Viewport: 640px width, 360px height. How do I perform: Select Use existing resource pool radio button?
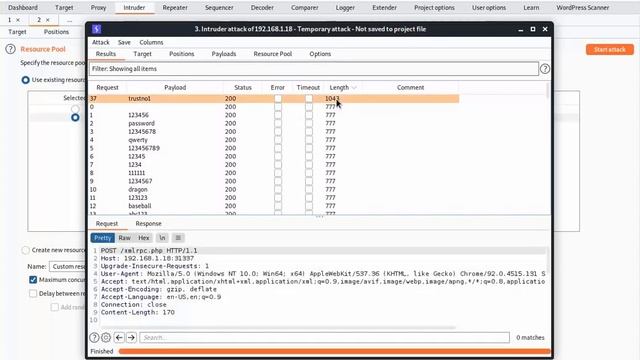click(x=25, y=80)
